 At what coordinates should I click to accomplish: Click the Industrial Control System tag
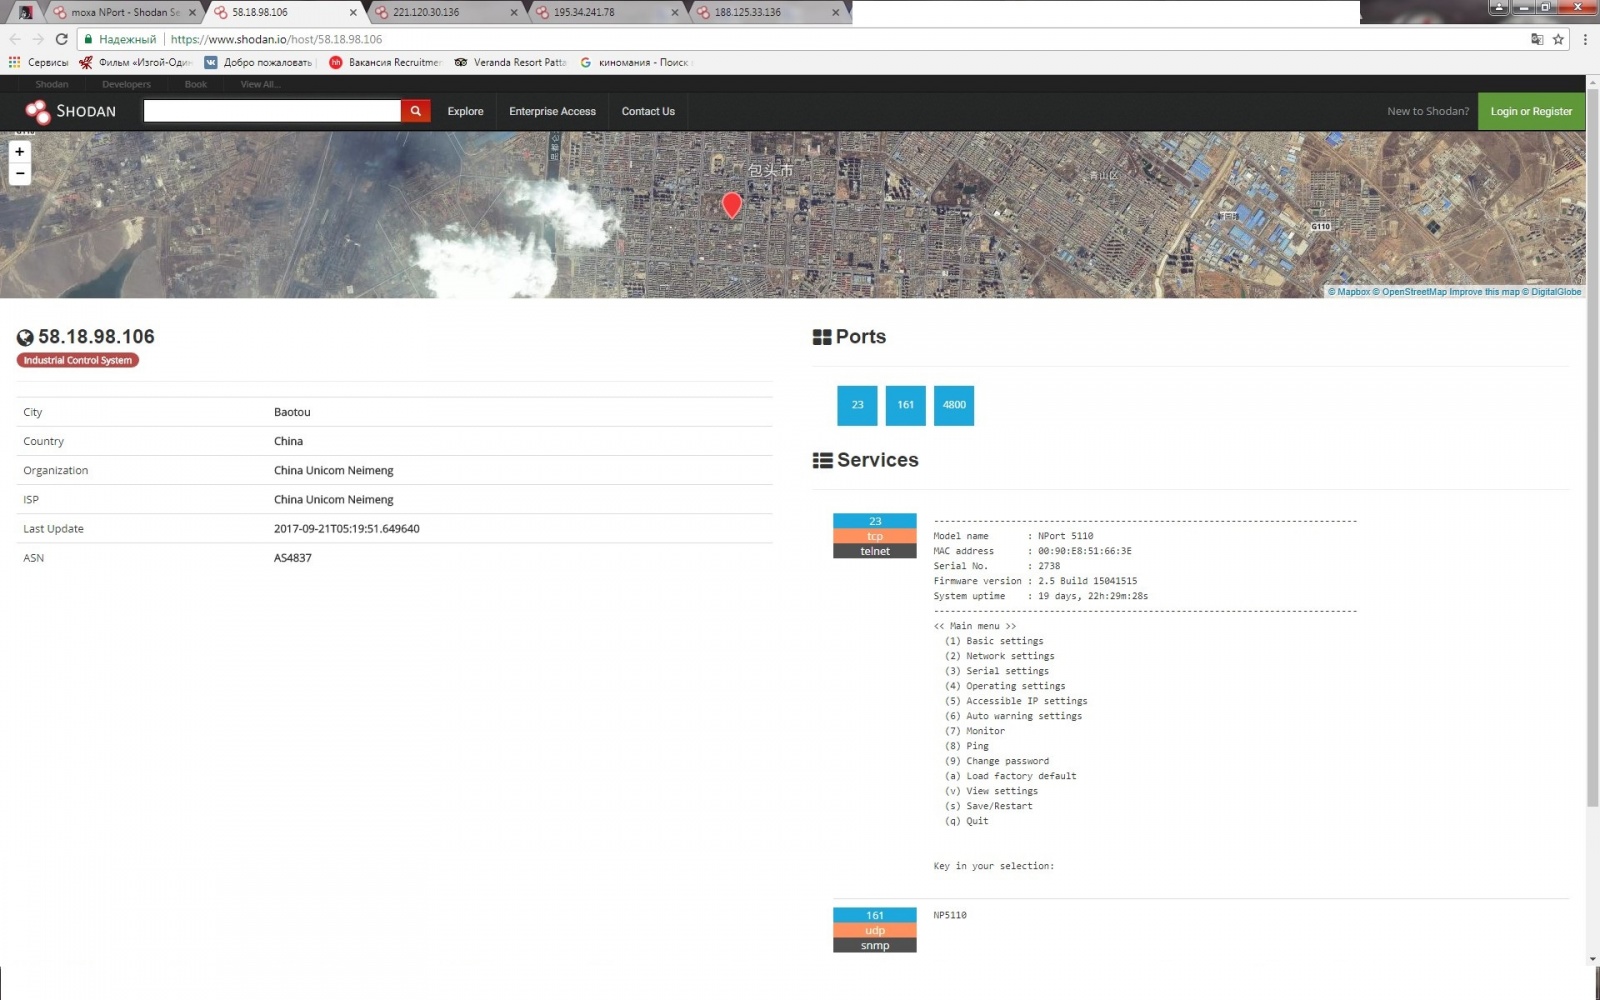pyautogui.click(x=78, y=360)
